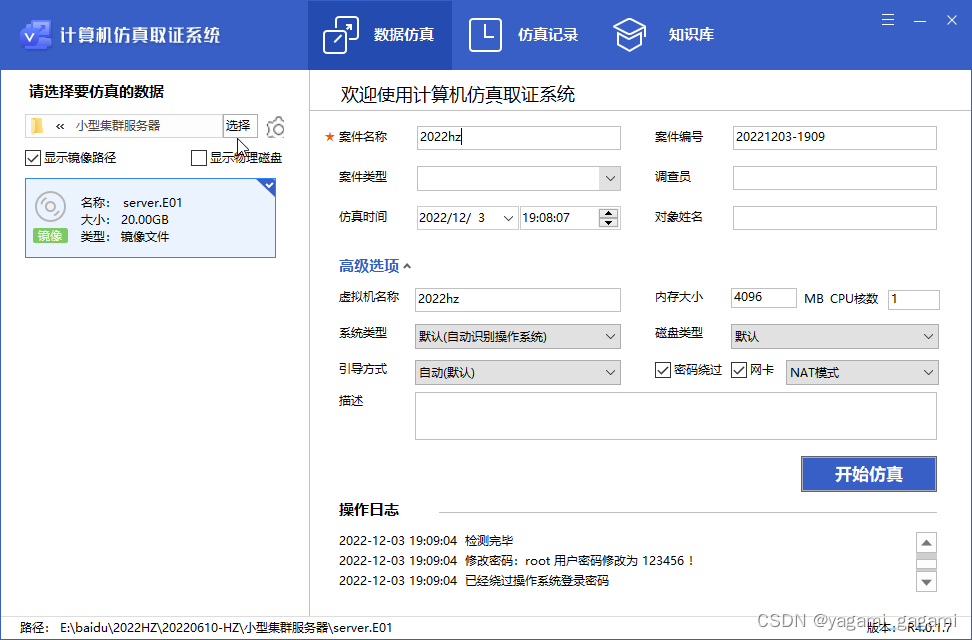Click the 案件名称 input field

click(x=518, y=138)
